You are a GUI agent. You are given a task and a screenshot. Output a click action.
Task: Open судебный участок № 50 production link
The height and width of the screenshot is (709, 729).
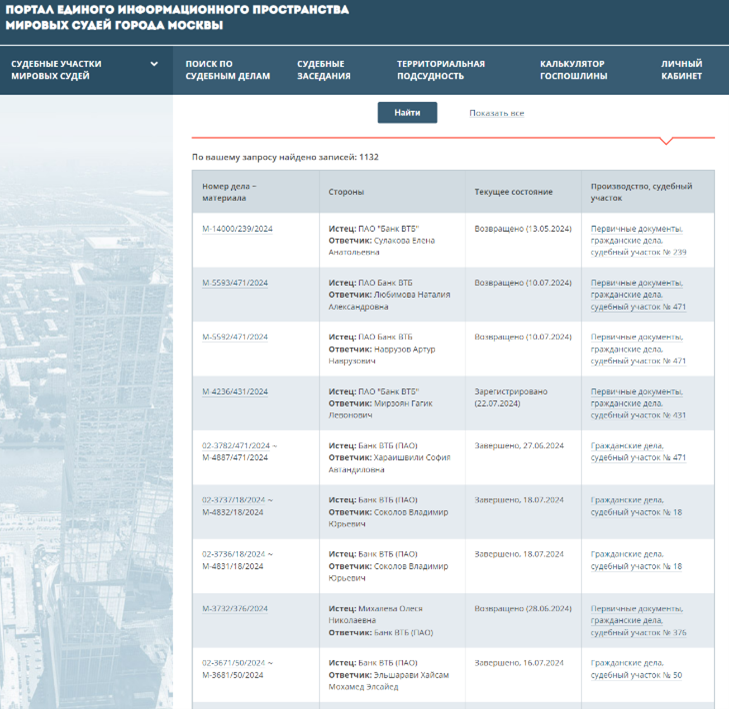[636, 675]
